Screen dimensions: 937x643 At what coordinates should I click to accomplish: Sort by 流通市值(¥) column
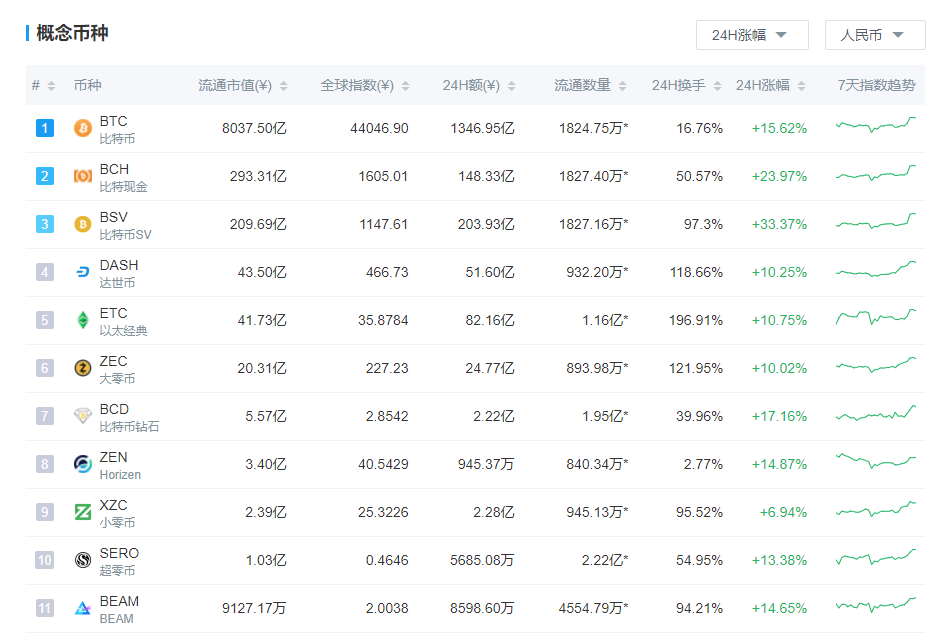pos(243,85)
